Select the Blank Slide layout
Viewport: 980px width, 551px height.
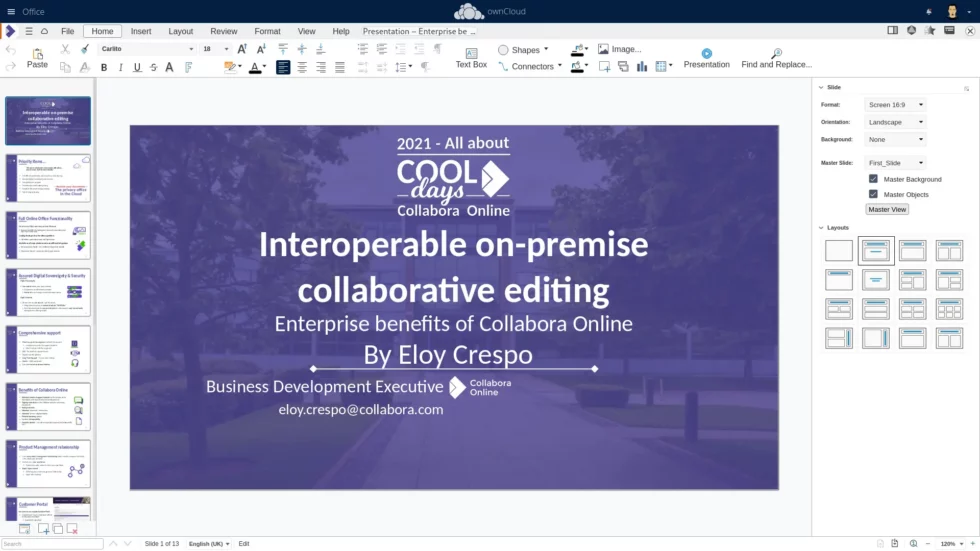(839, 251)
